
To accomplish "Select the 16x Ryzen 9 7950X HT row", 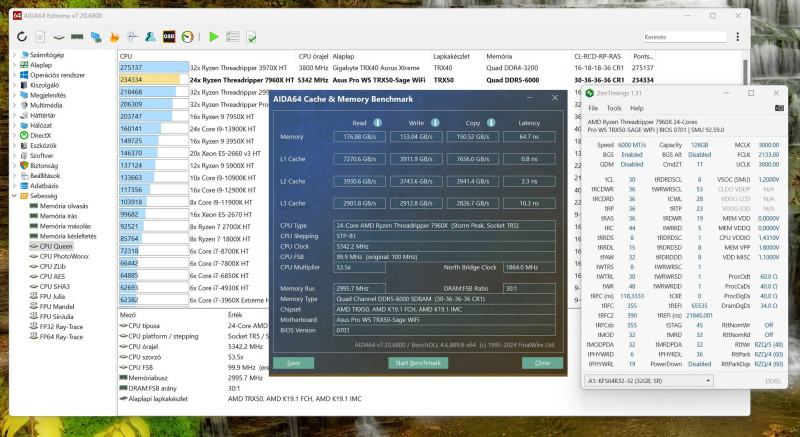I will (221, 117).
